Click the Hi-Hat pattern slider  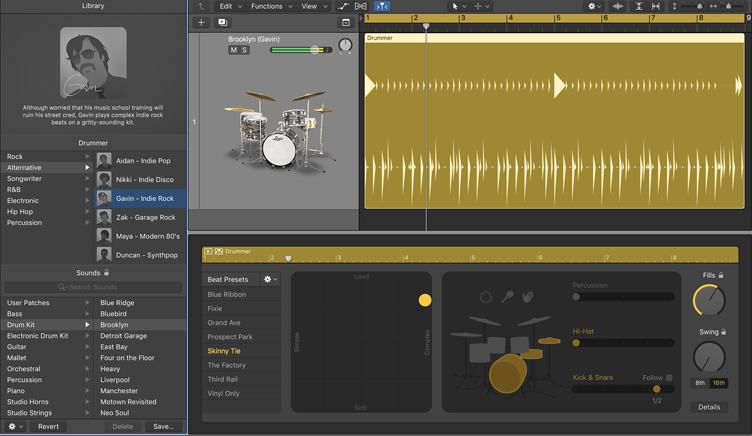click(623, 343)
